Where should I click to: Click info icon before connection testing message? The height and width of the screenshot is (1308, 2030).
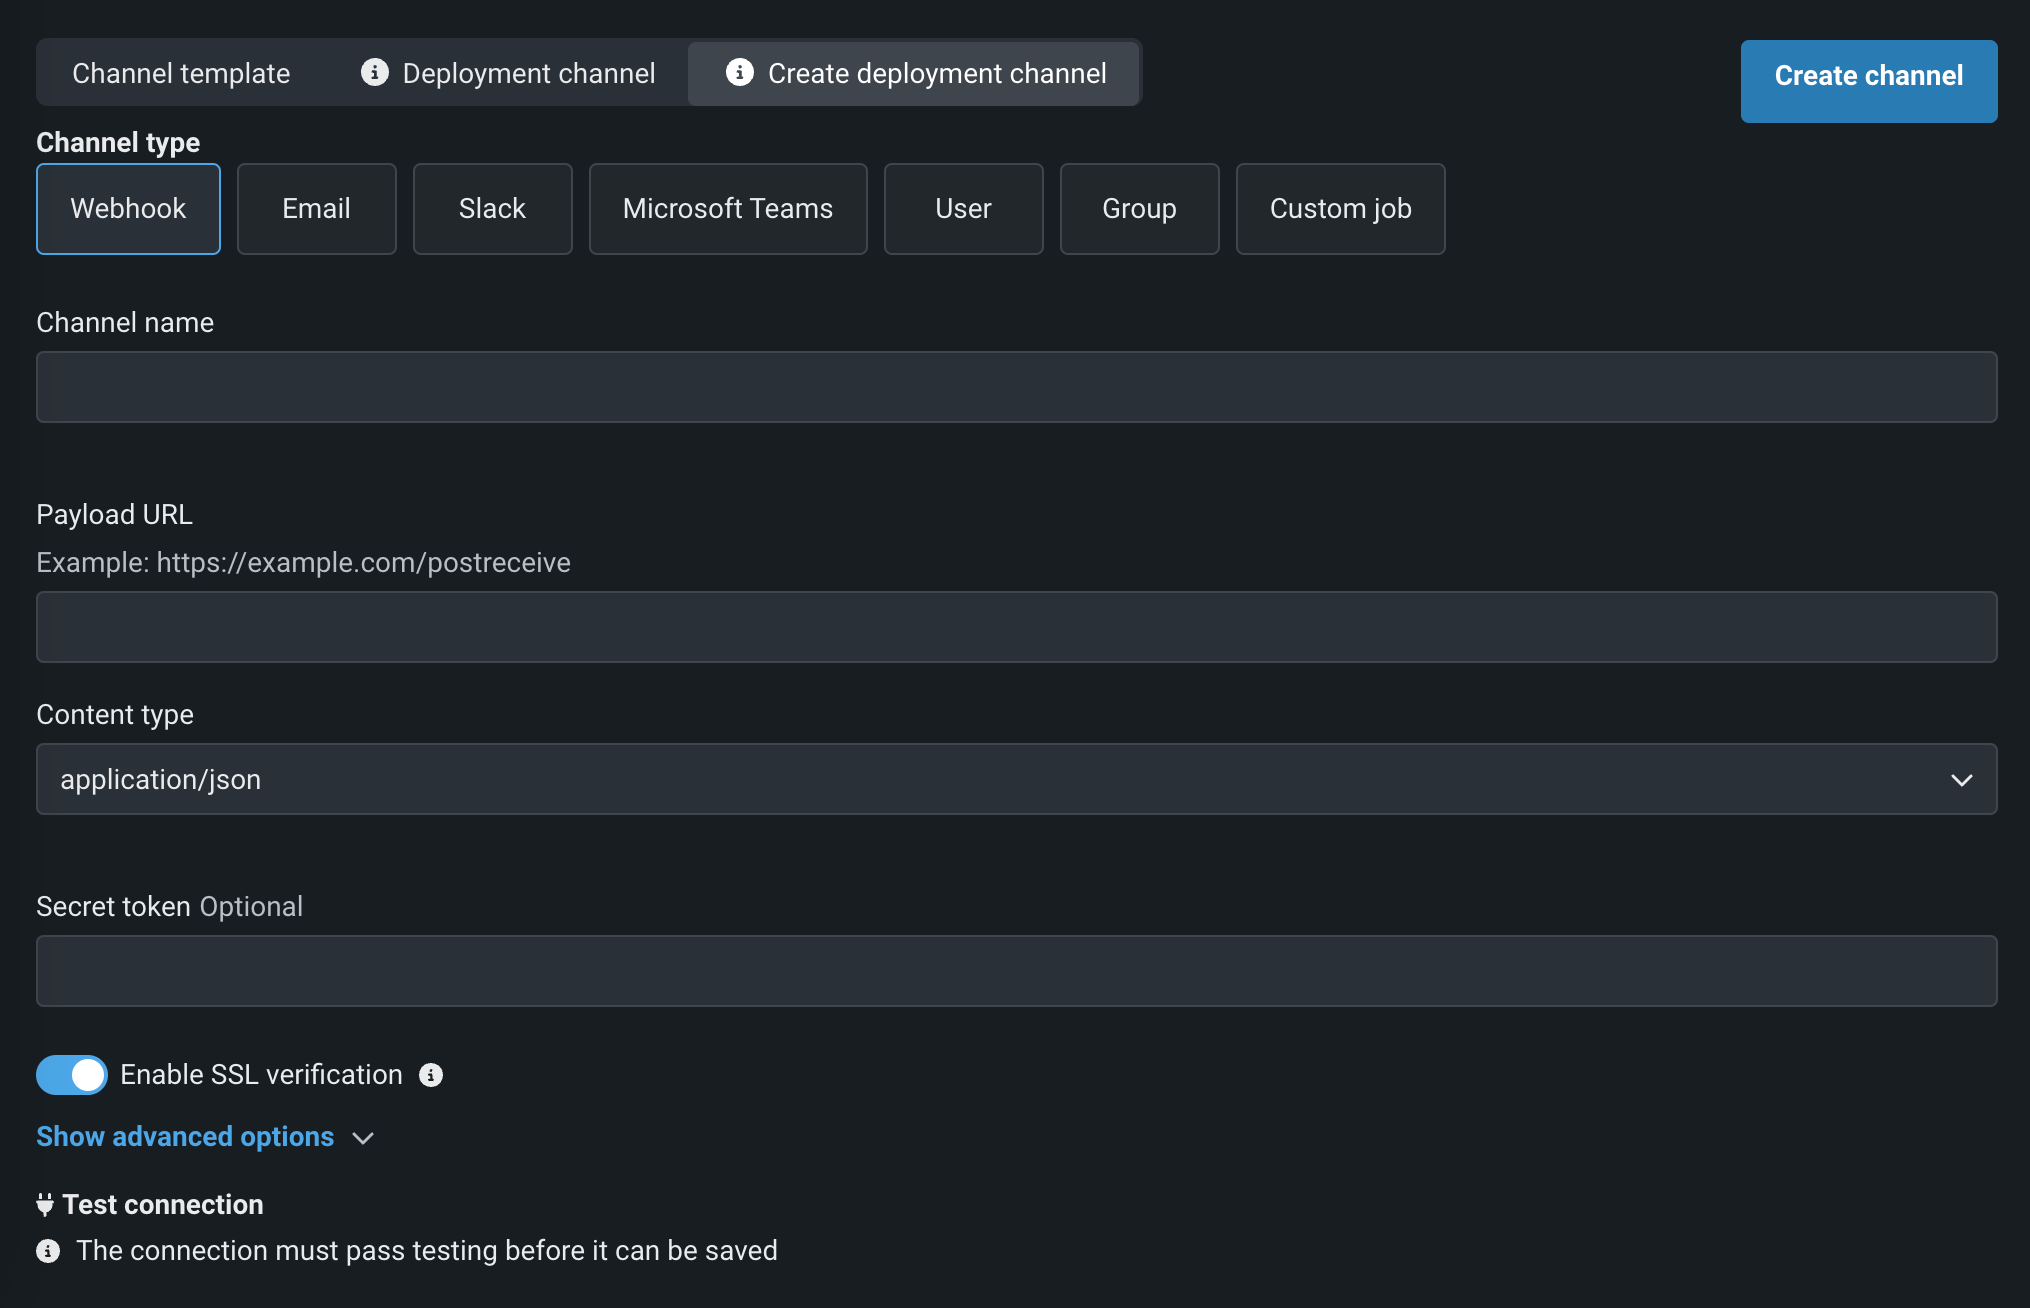tap(48, 1251)
